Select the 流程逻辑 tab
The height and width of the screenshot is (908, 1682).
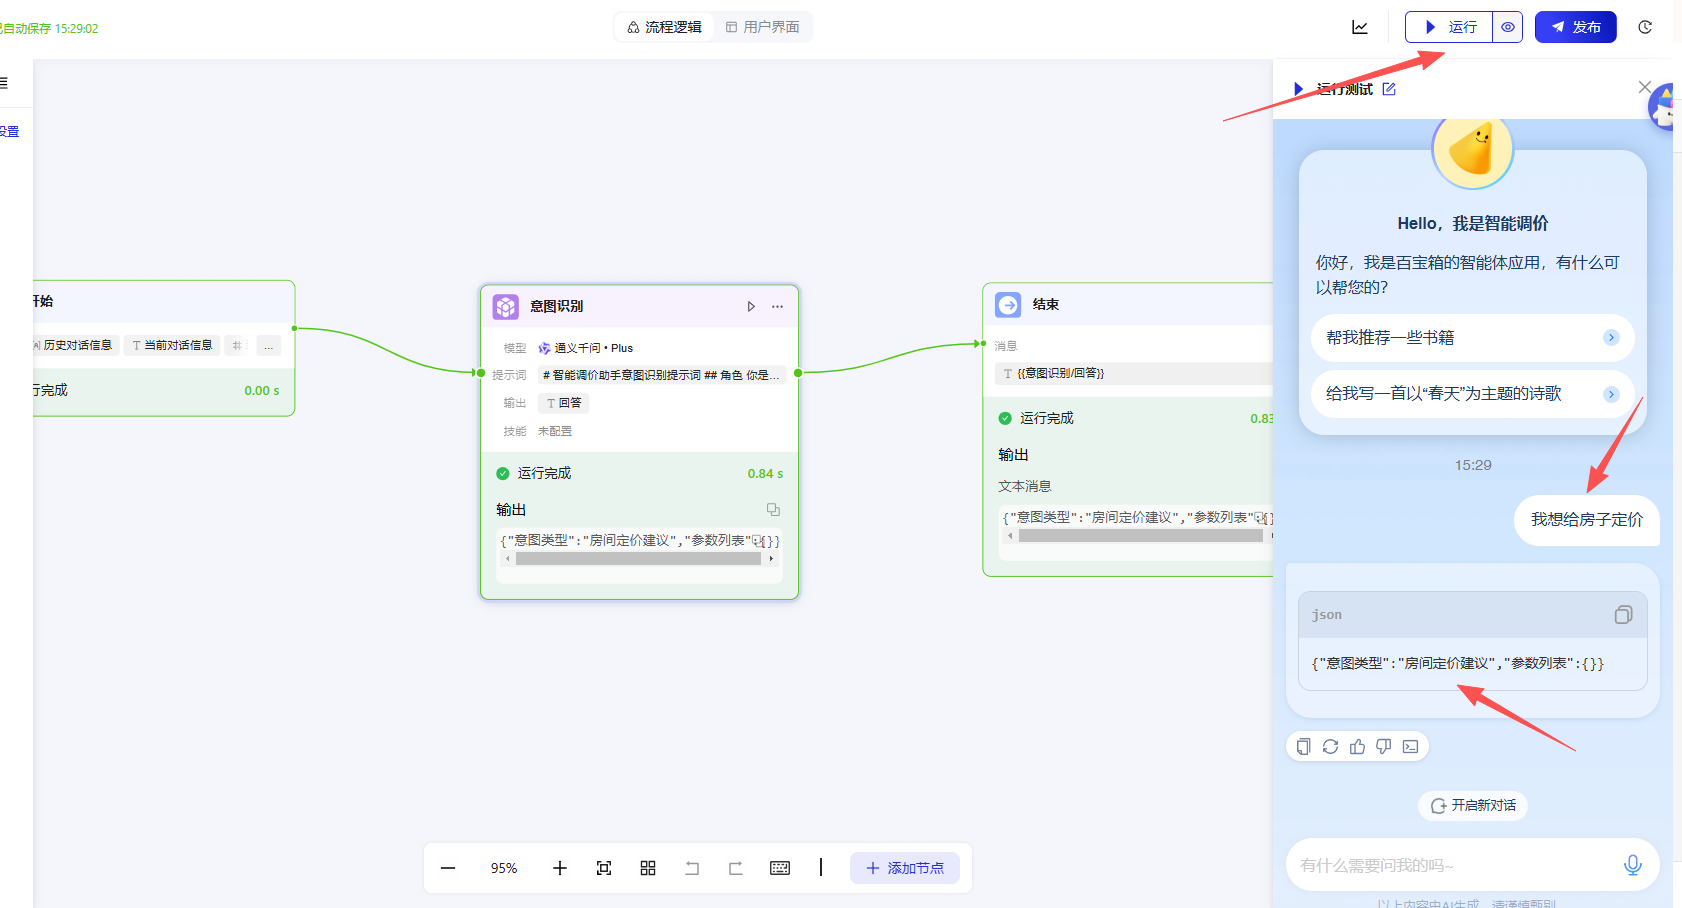(x=663, y=27)
